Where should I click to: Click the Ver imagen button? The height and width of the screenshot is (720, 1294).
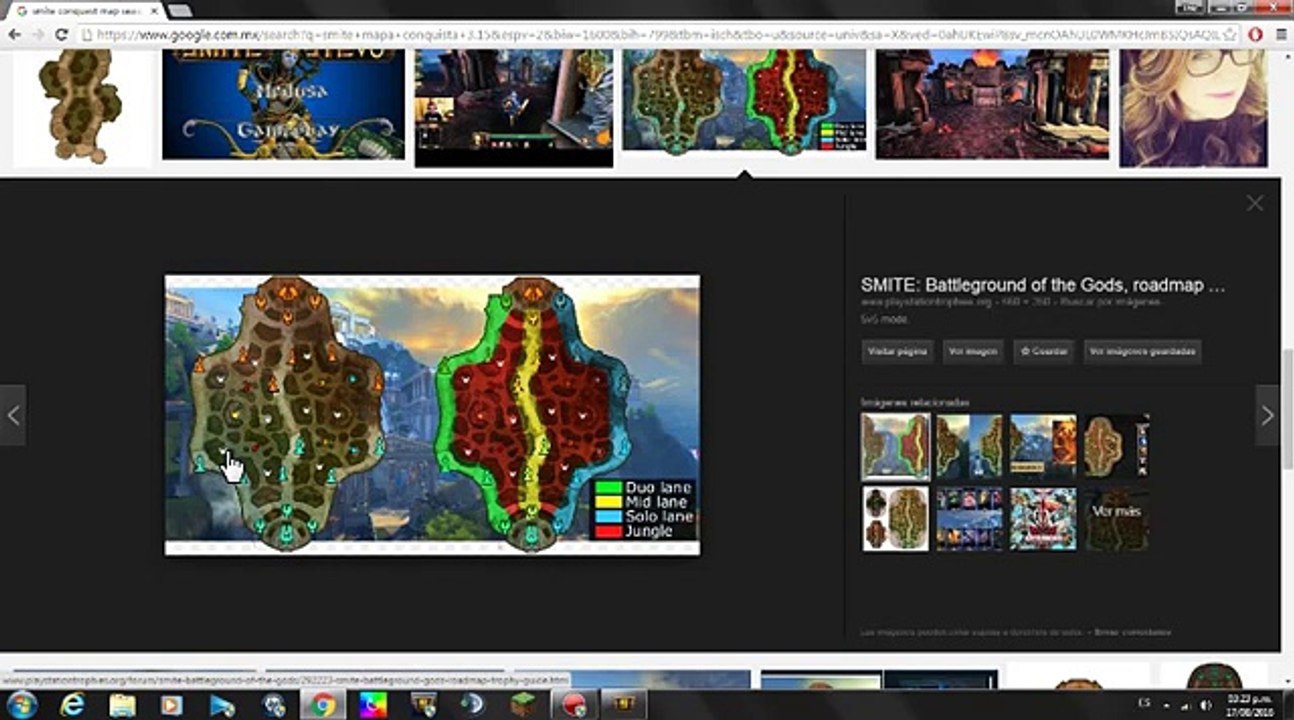pyautogui.click(x=974, y=351)
